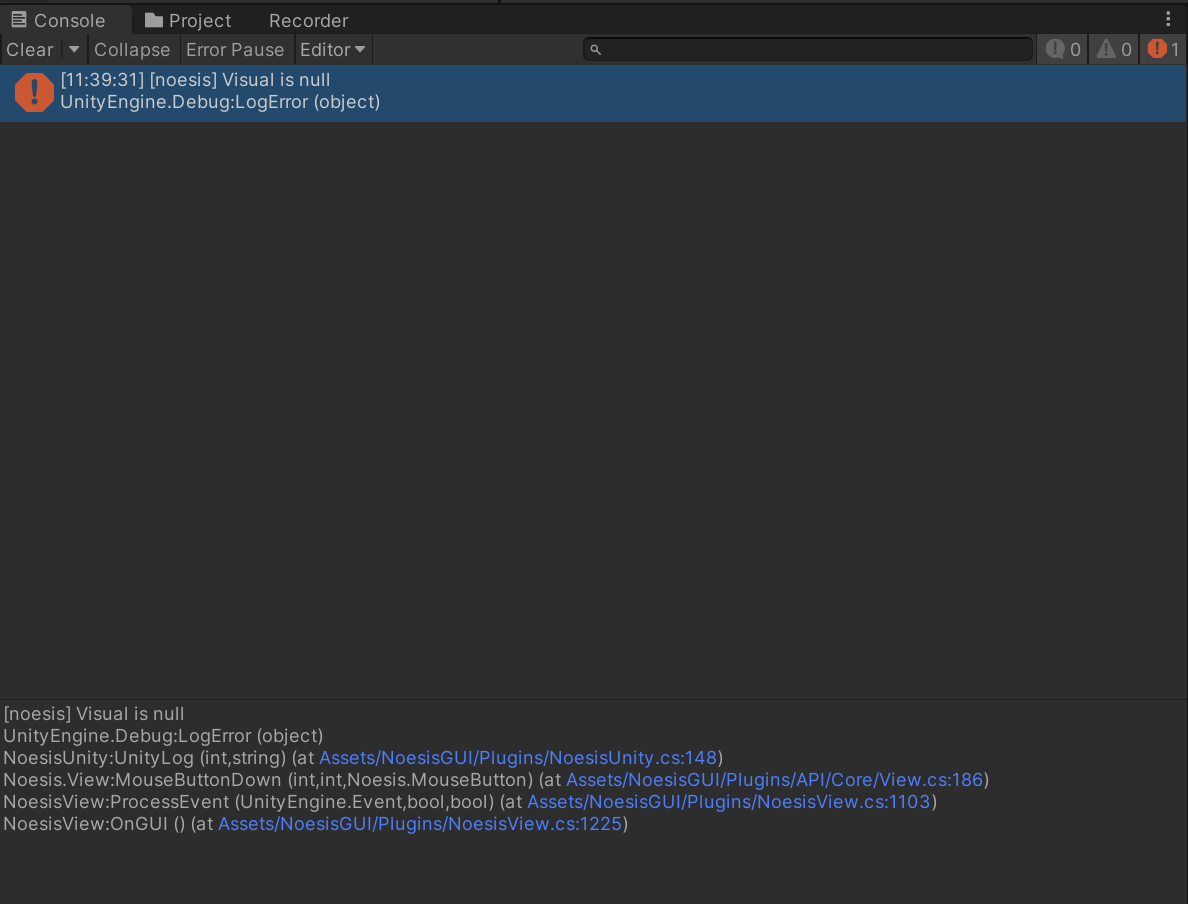Click the magnifier icon in the search box

[x=596, y=50]
